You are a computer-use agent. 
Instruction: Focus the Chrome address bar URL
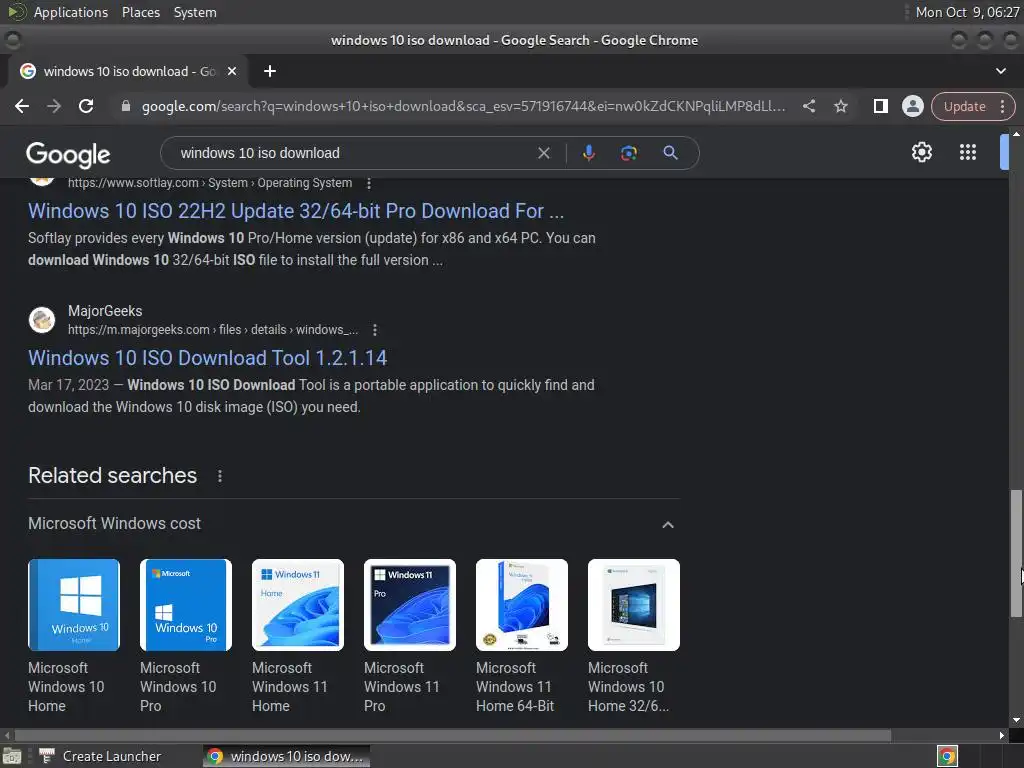pyautogui.click(x=463, y=106)
